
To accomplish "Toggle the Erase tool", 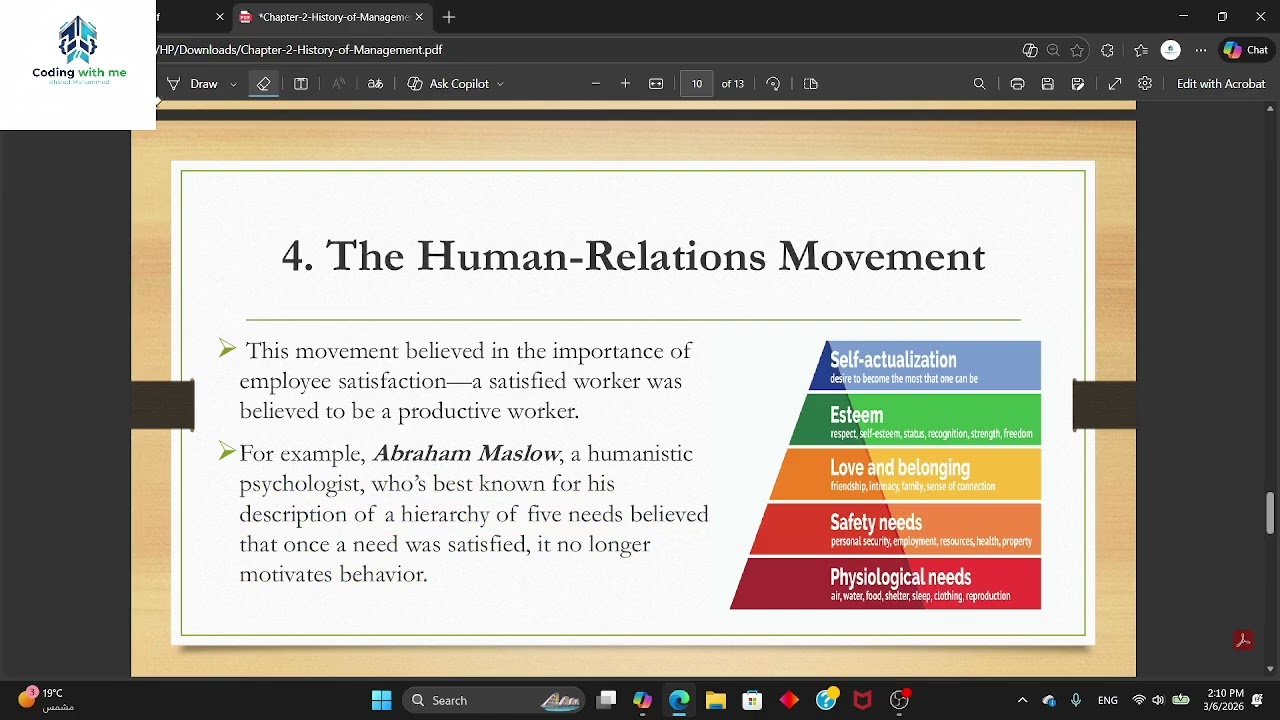I will (263, 84).
